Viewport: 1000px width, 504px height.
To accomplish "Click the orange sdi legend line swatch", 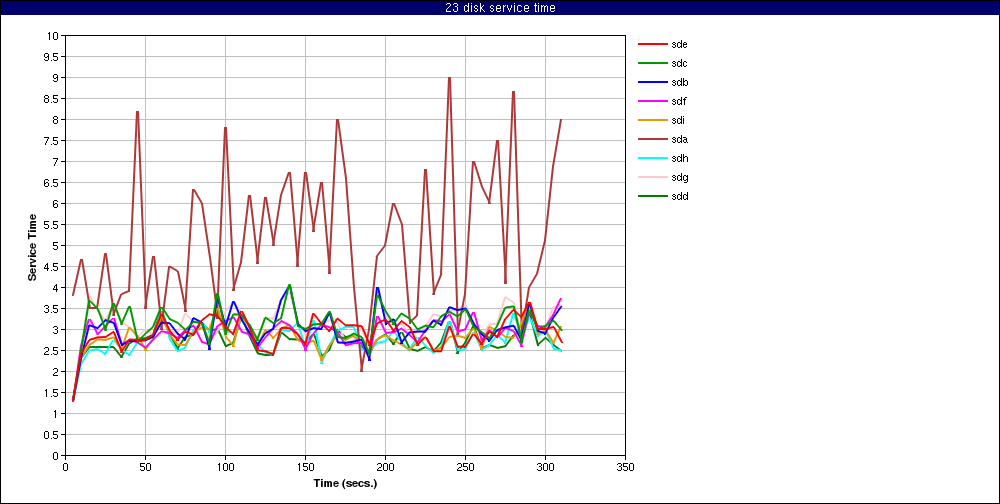I will click(651, 120).
